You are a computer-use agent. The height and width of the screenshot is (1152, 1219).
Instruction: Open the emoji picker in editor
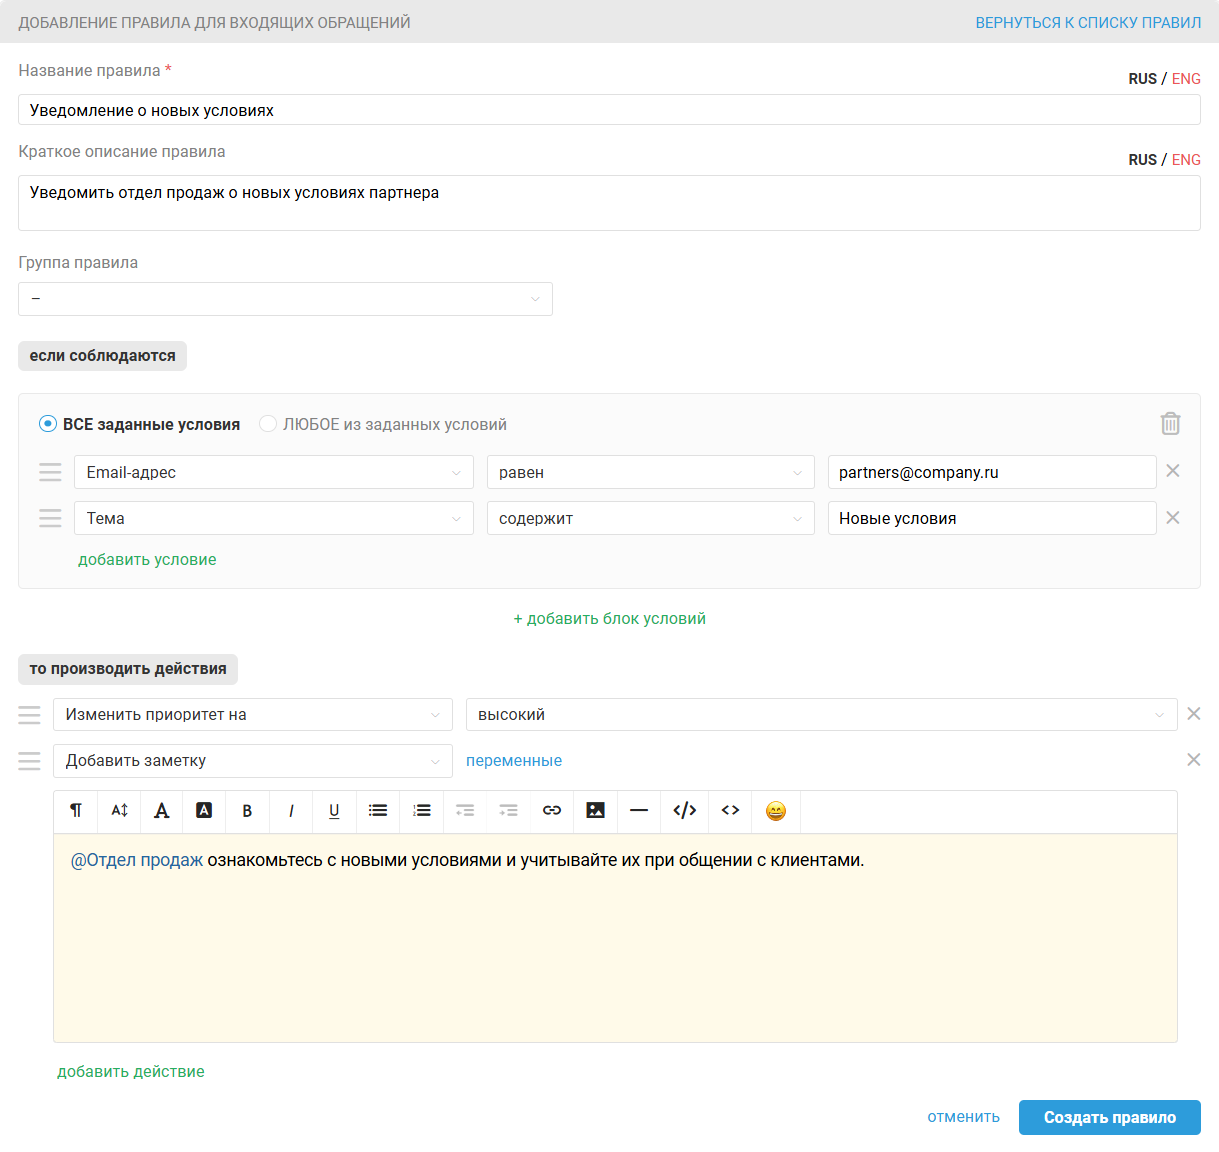coord(775,811)
